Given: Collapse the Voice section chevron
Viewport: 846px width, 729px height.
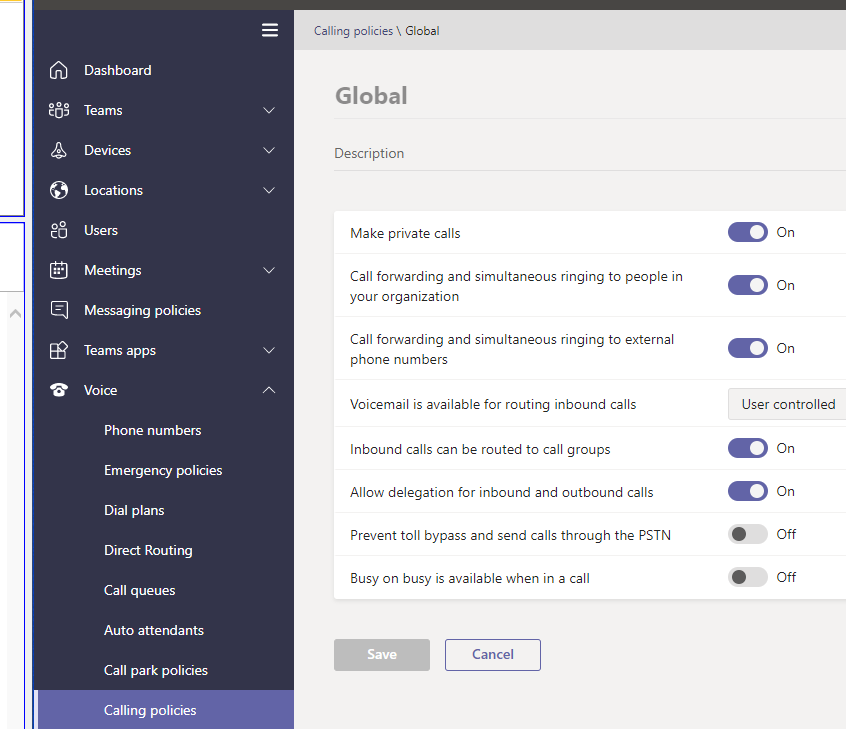Looking at the screenshot, I should point(269,390).
